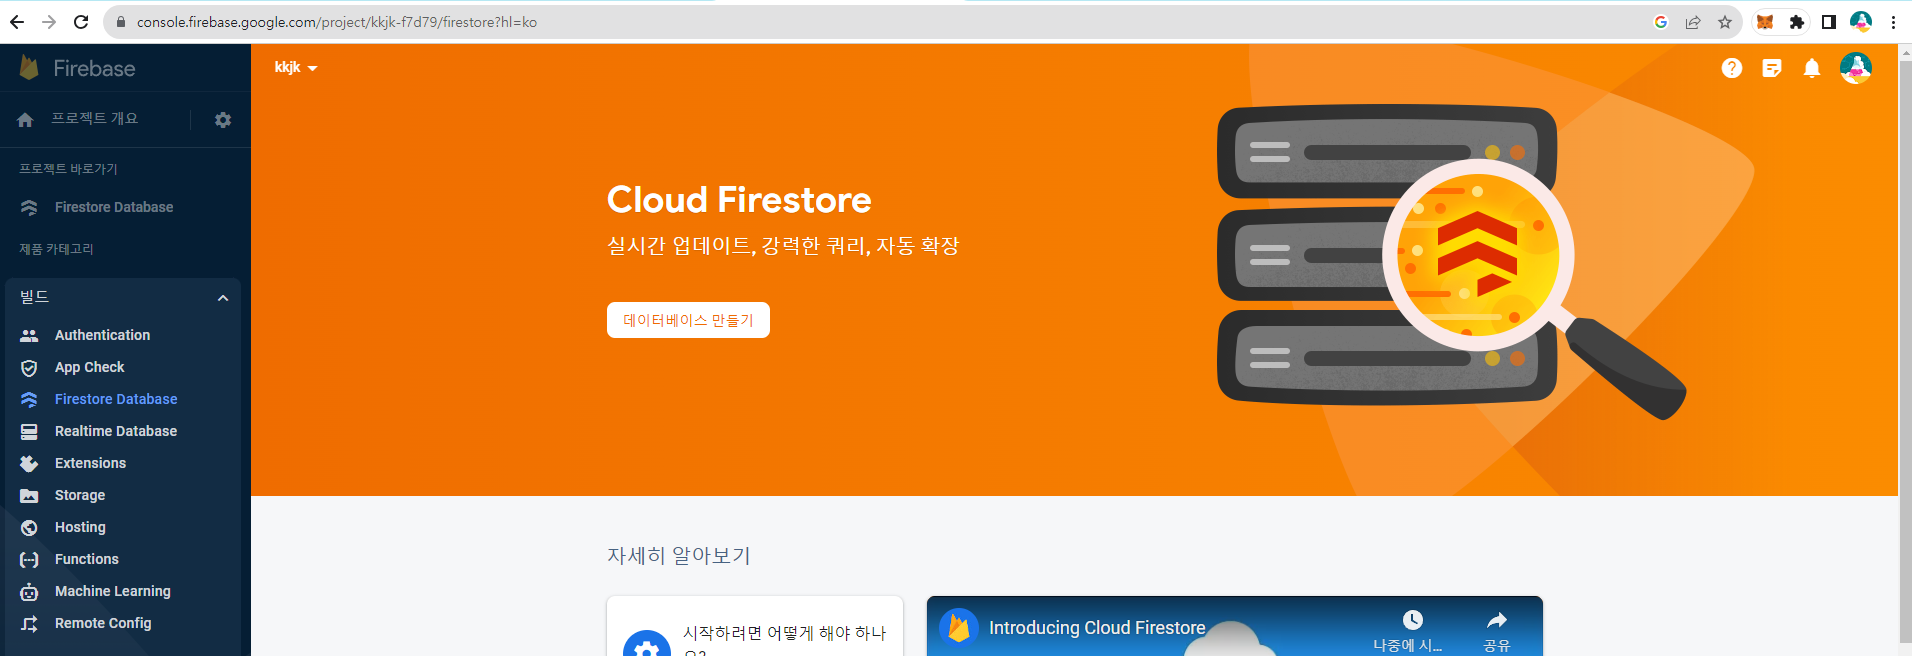Select Remote Config in the sidebar
Image resolution: width=1912 pixels, height=656 pixels.
[103, 623]
